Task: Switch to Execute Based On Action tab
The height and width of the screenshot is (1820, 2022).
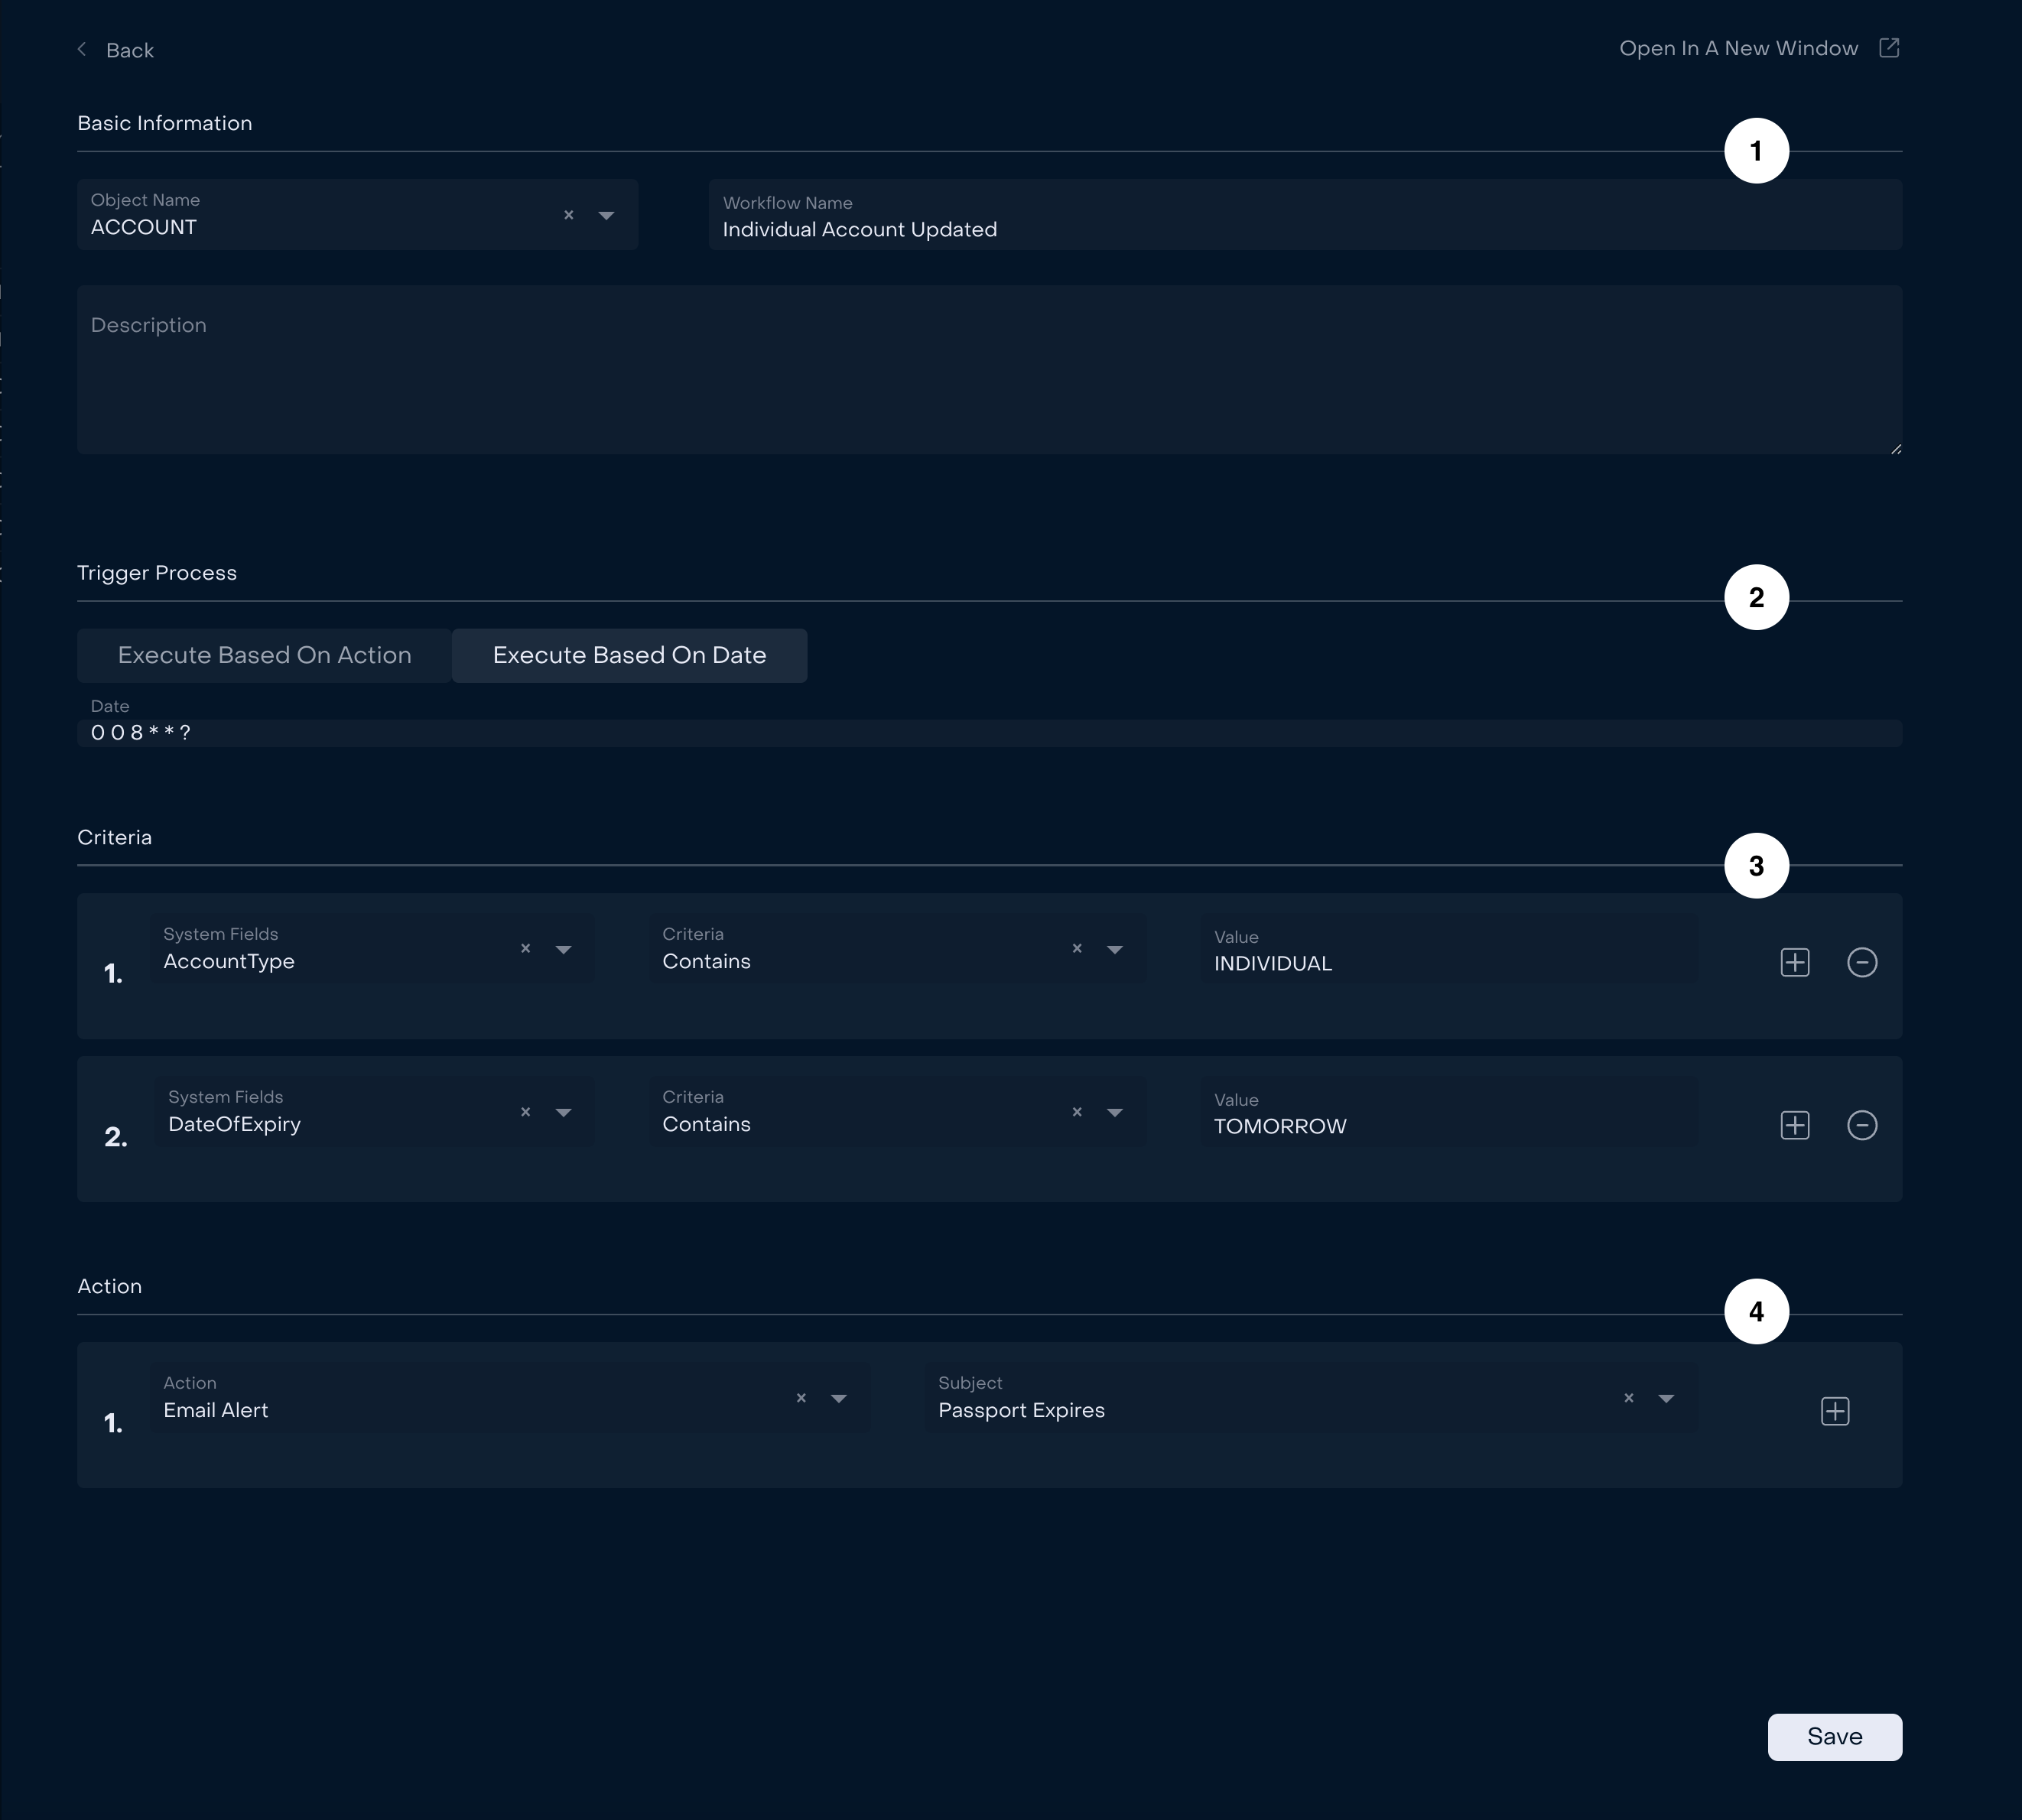Action: click(264, 655)
